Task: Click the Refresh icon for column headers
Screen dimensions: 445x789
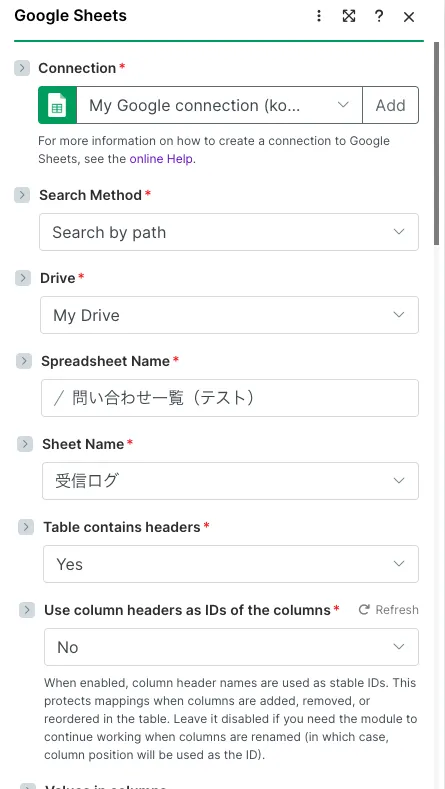Action: point(364,610)
